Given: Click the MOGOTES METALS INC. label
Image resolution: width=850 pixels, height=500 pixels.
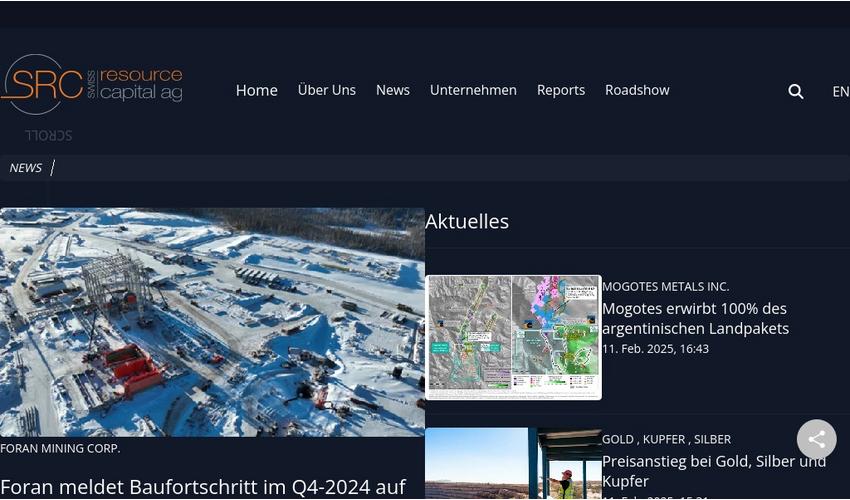Looking at the screenshot, I should 665,286.
